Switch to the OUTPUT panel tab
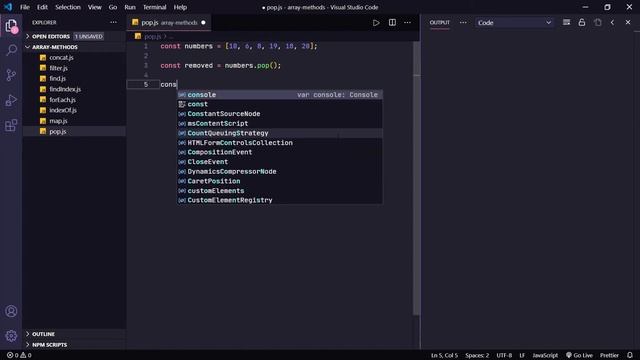The image size is (640, 360). (x=440, y=22)
